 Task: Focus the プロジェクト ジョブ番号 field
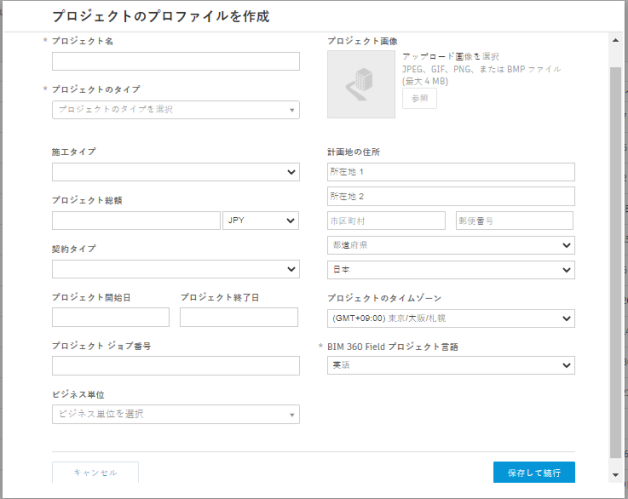pos(175,365)
